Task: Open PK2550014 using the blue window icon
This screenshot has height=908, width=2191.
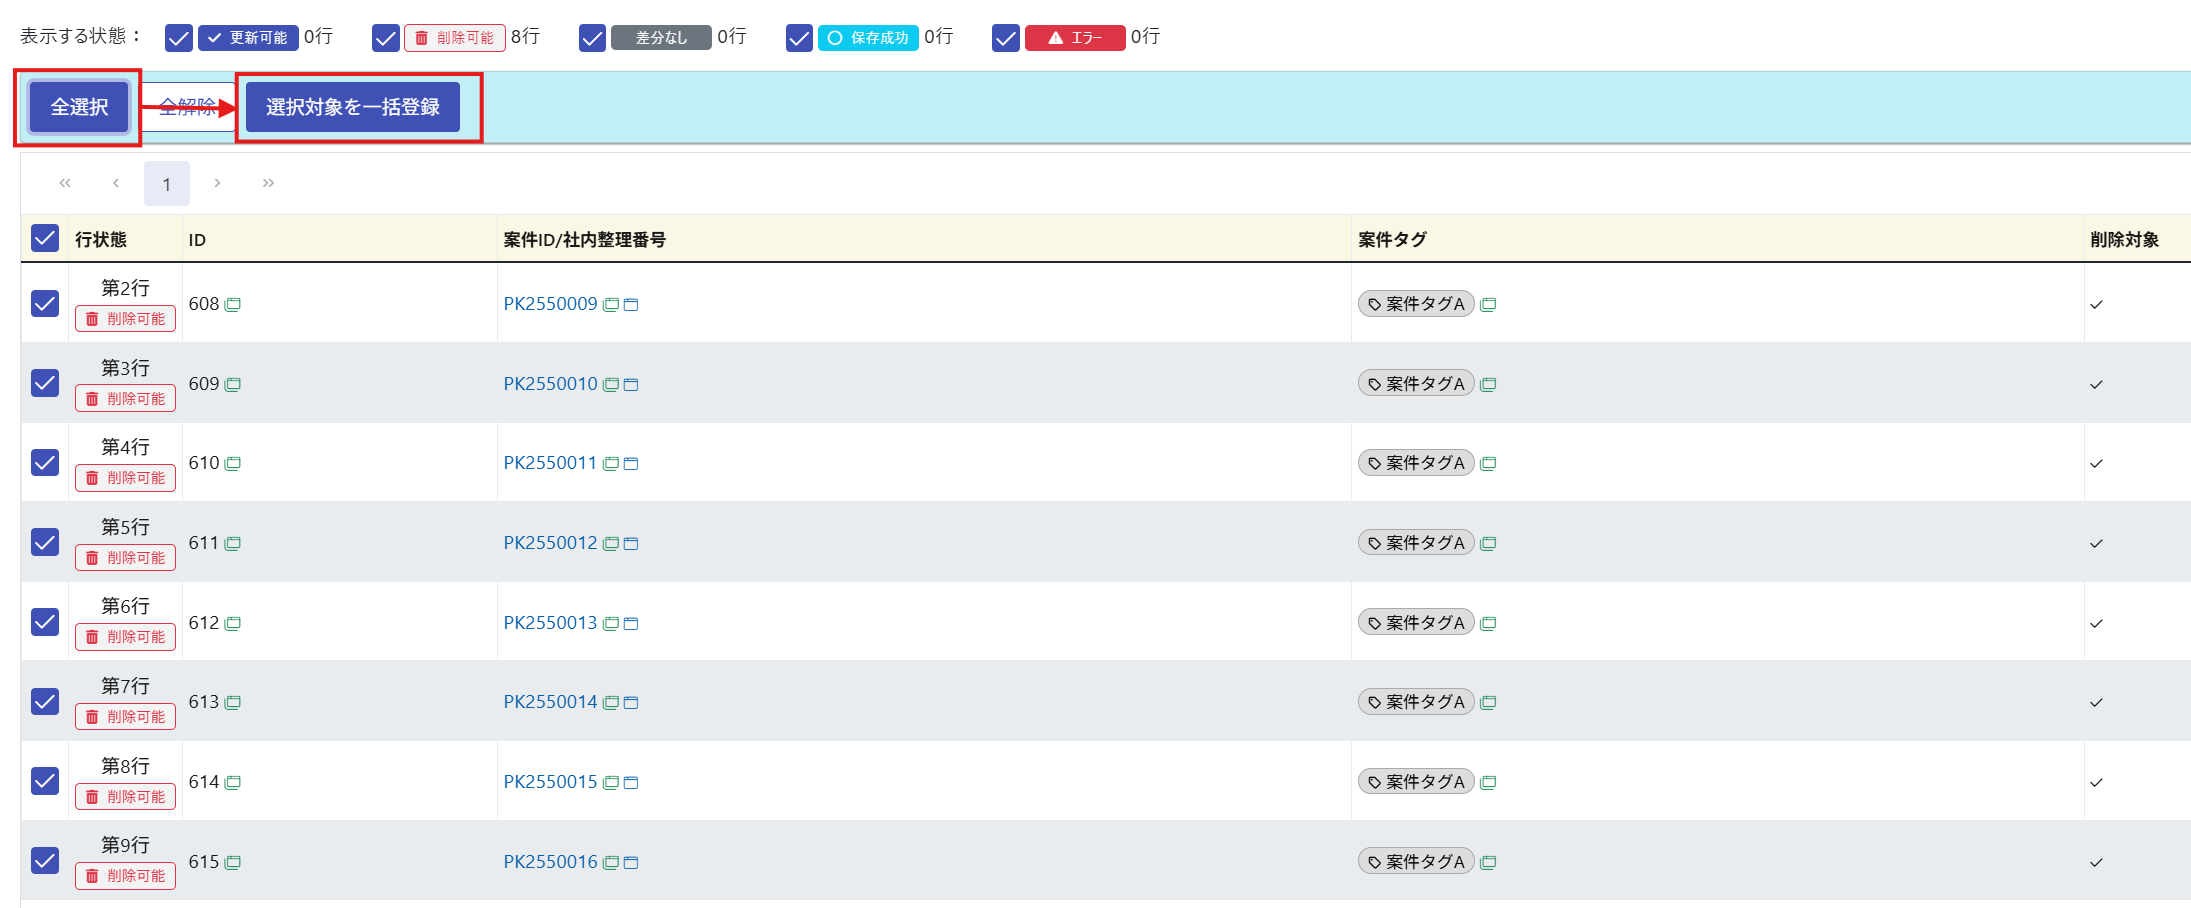Action: [x=631, y=703]
